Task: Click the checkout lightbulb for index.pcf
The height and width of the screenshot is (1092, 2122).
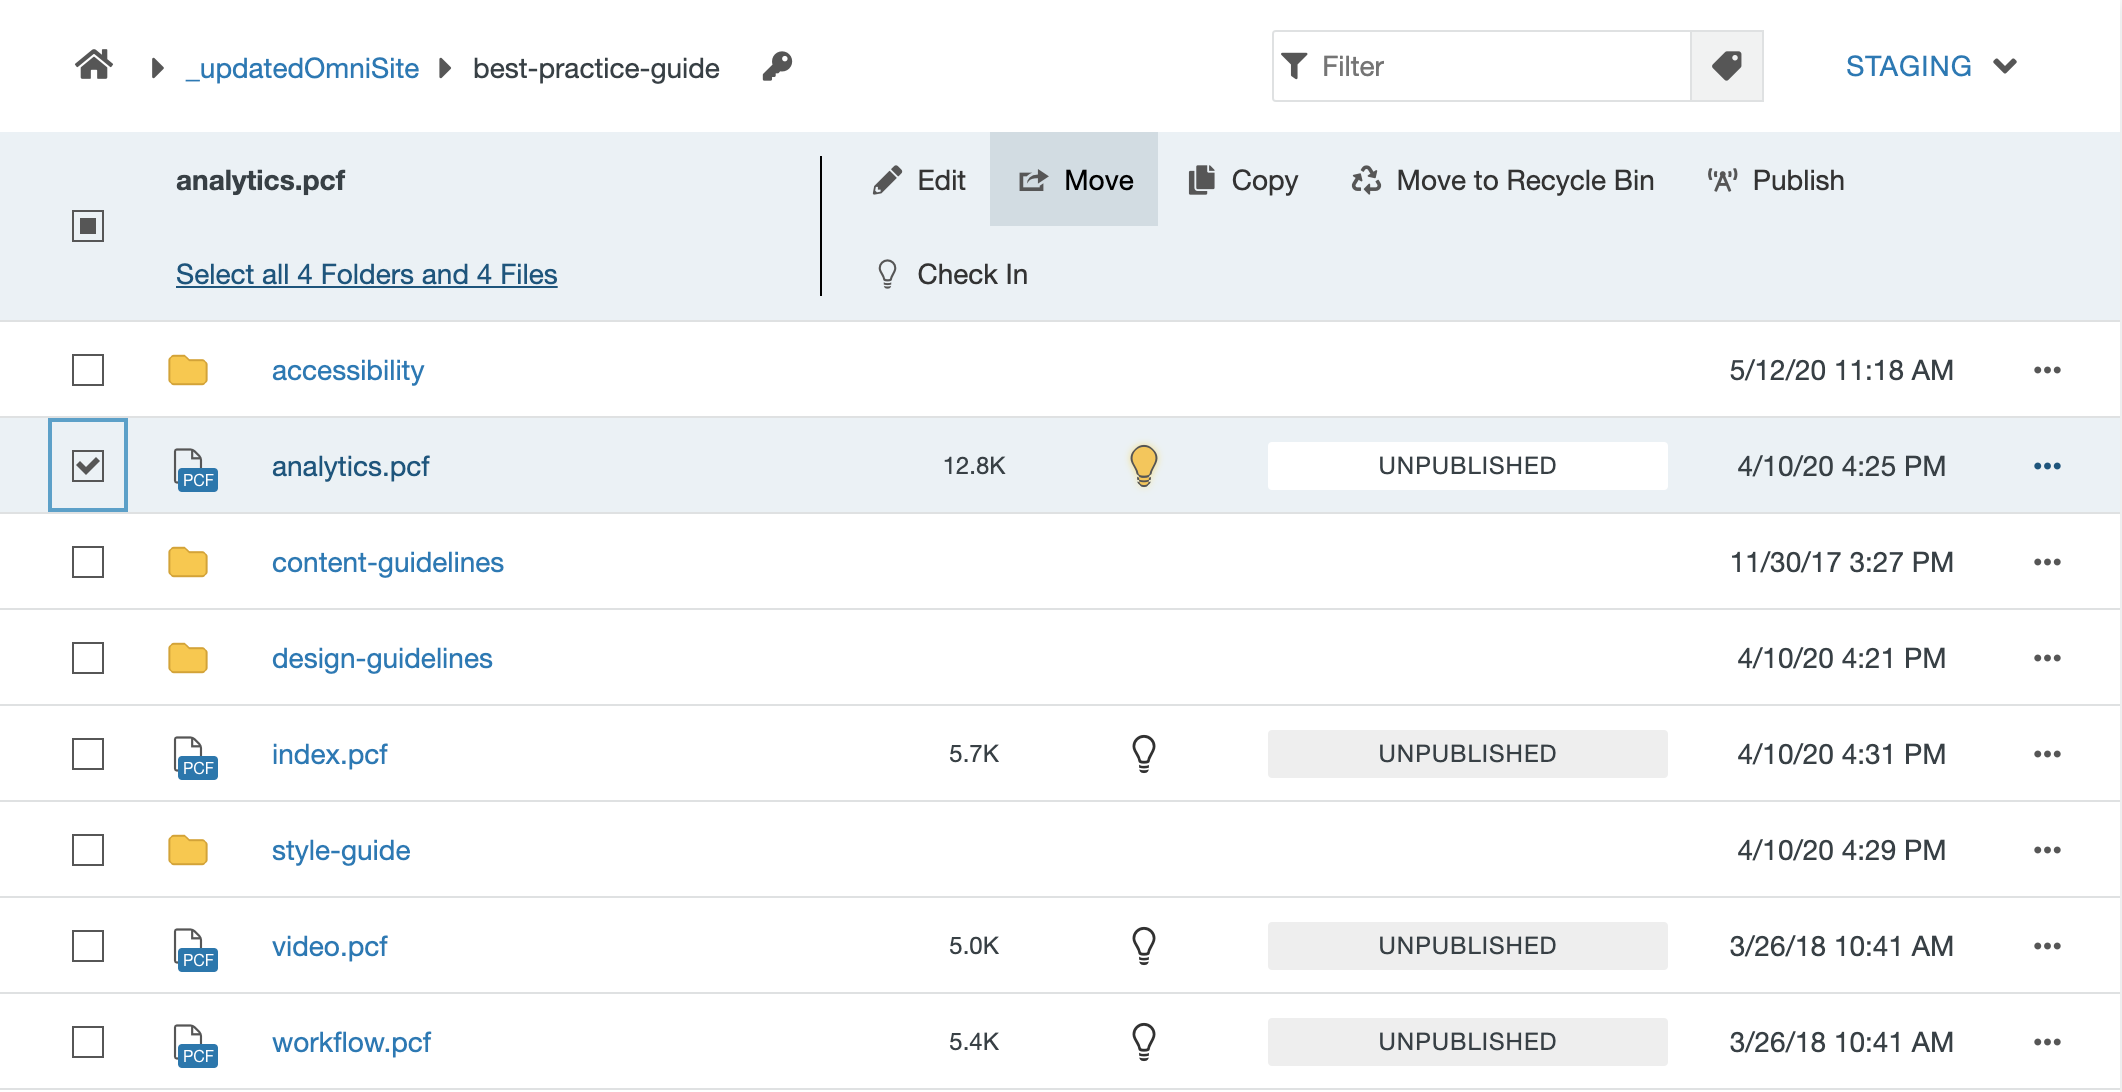Action: [x=1143, y=753]
